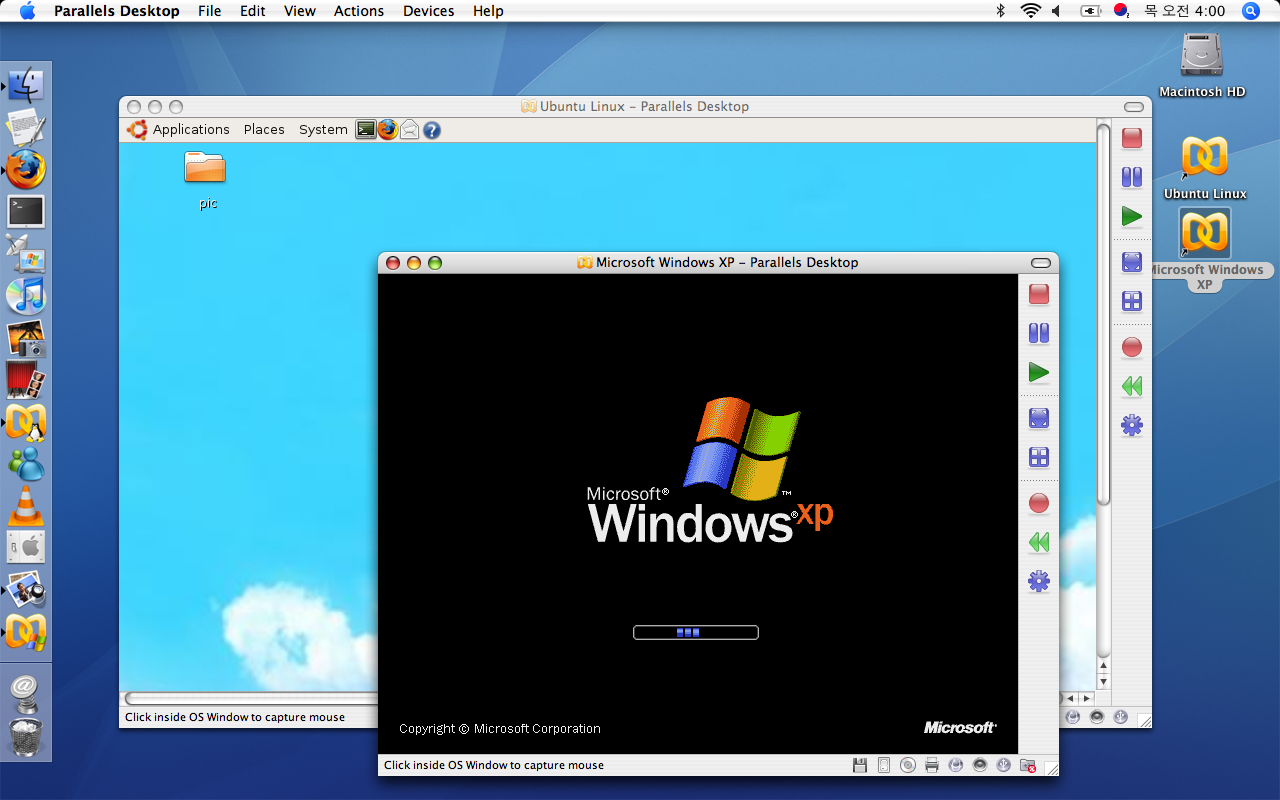Image resolution: width=1280 pixels, height=800 pixels.
Task: Click network adapter icon in Ubuntu status bar
Action: click(1073, 717)
